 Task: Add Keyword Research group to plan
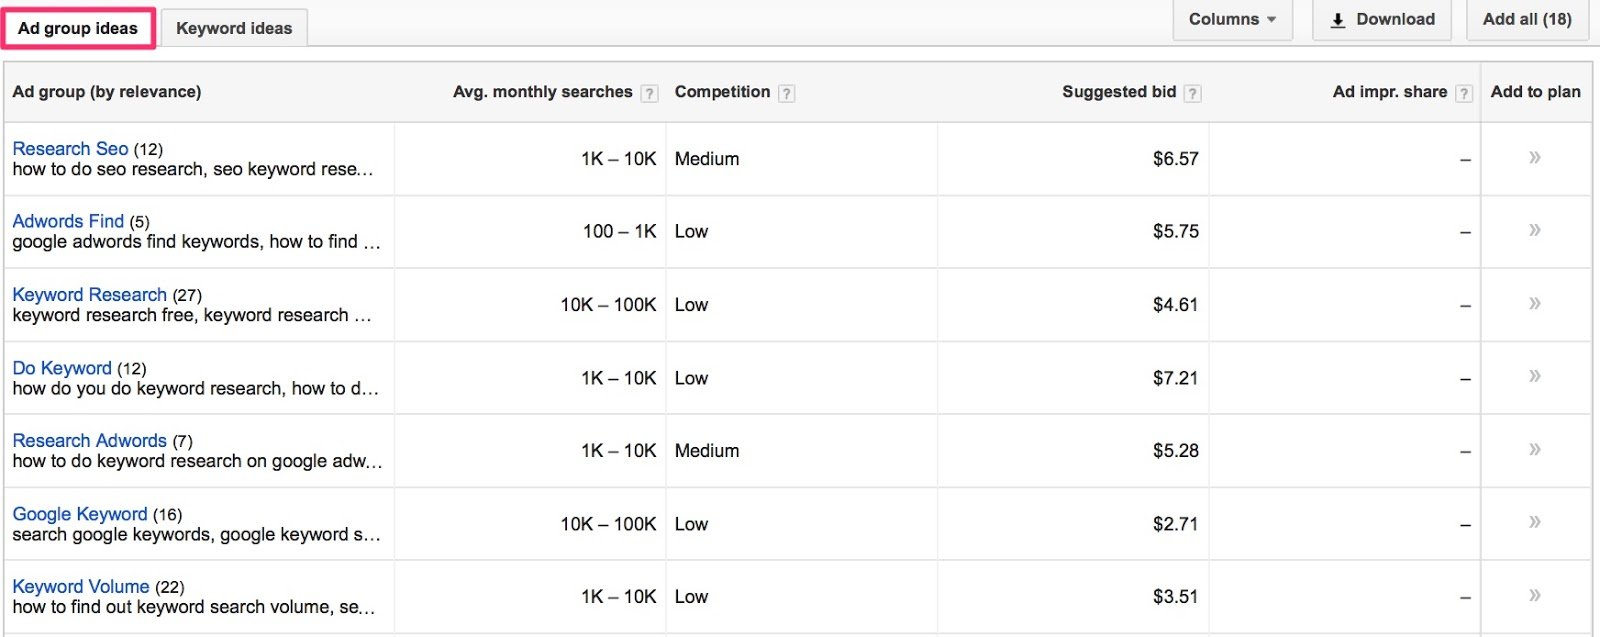(x=1535, y=303)
